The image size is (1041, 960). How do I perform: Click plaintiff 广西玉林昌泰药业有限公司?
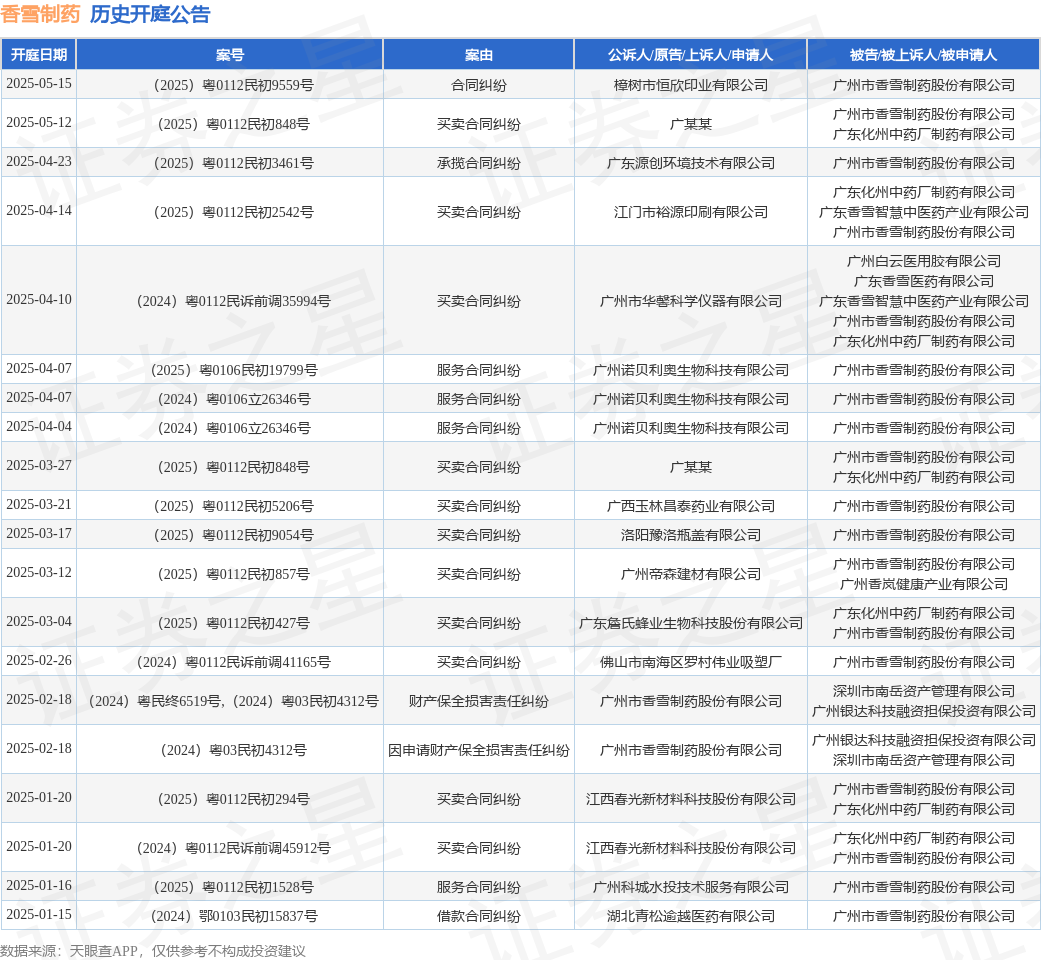pyautogui.click(x=690, y=507)
